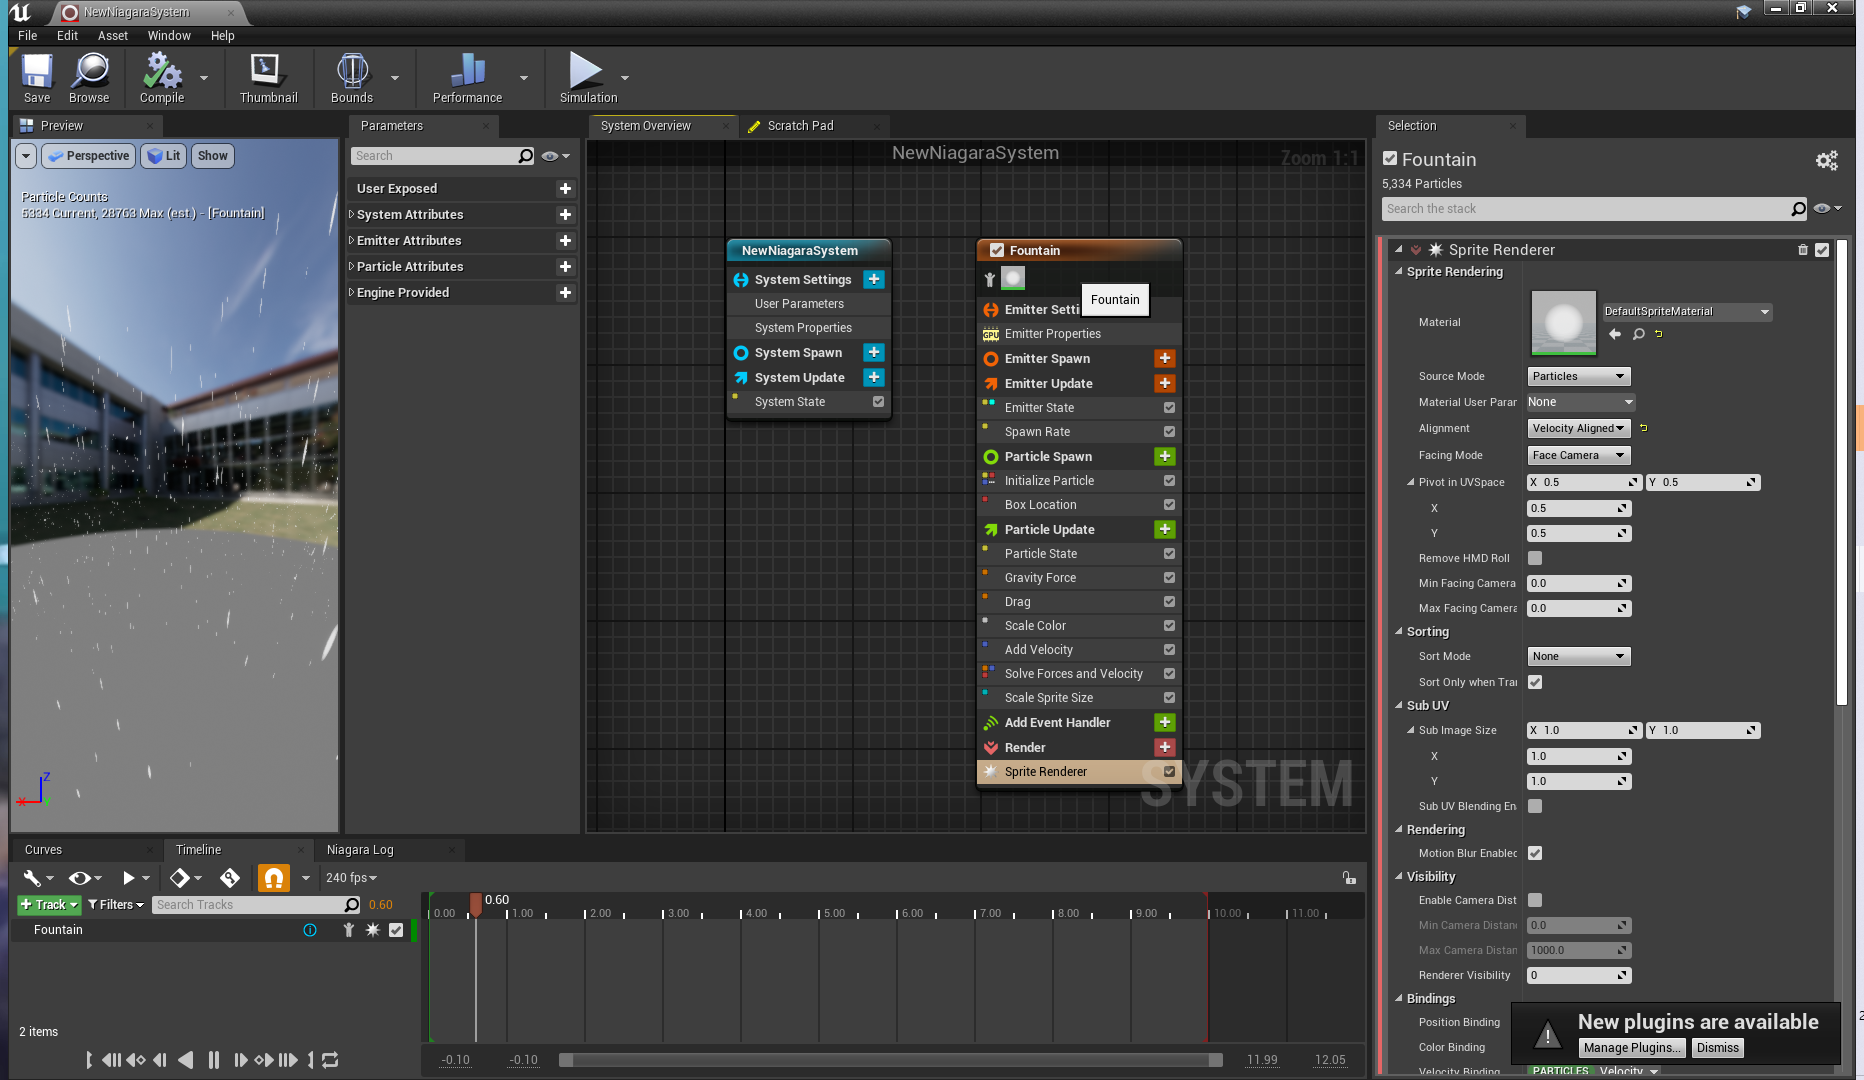Add a module to Emitter Spawn
Screen dimensions: 1864x1080
click(x=1165, y=358)
